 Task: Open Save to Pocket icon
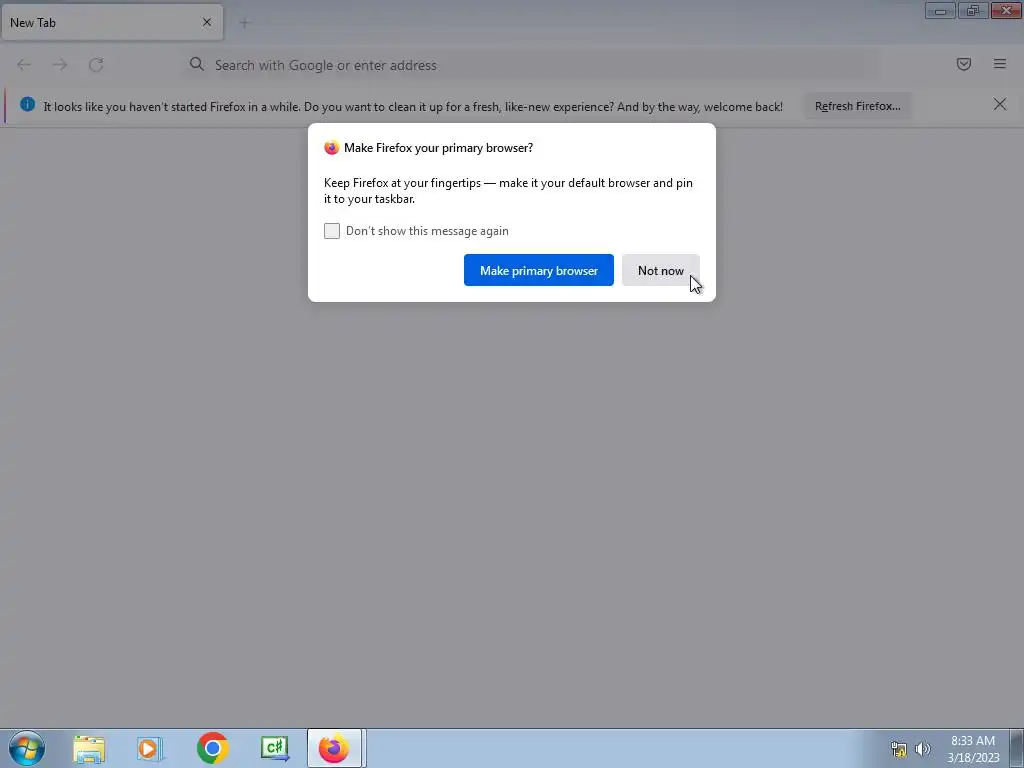pyautogui.click(x=963, y=64)
